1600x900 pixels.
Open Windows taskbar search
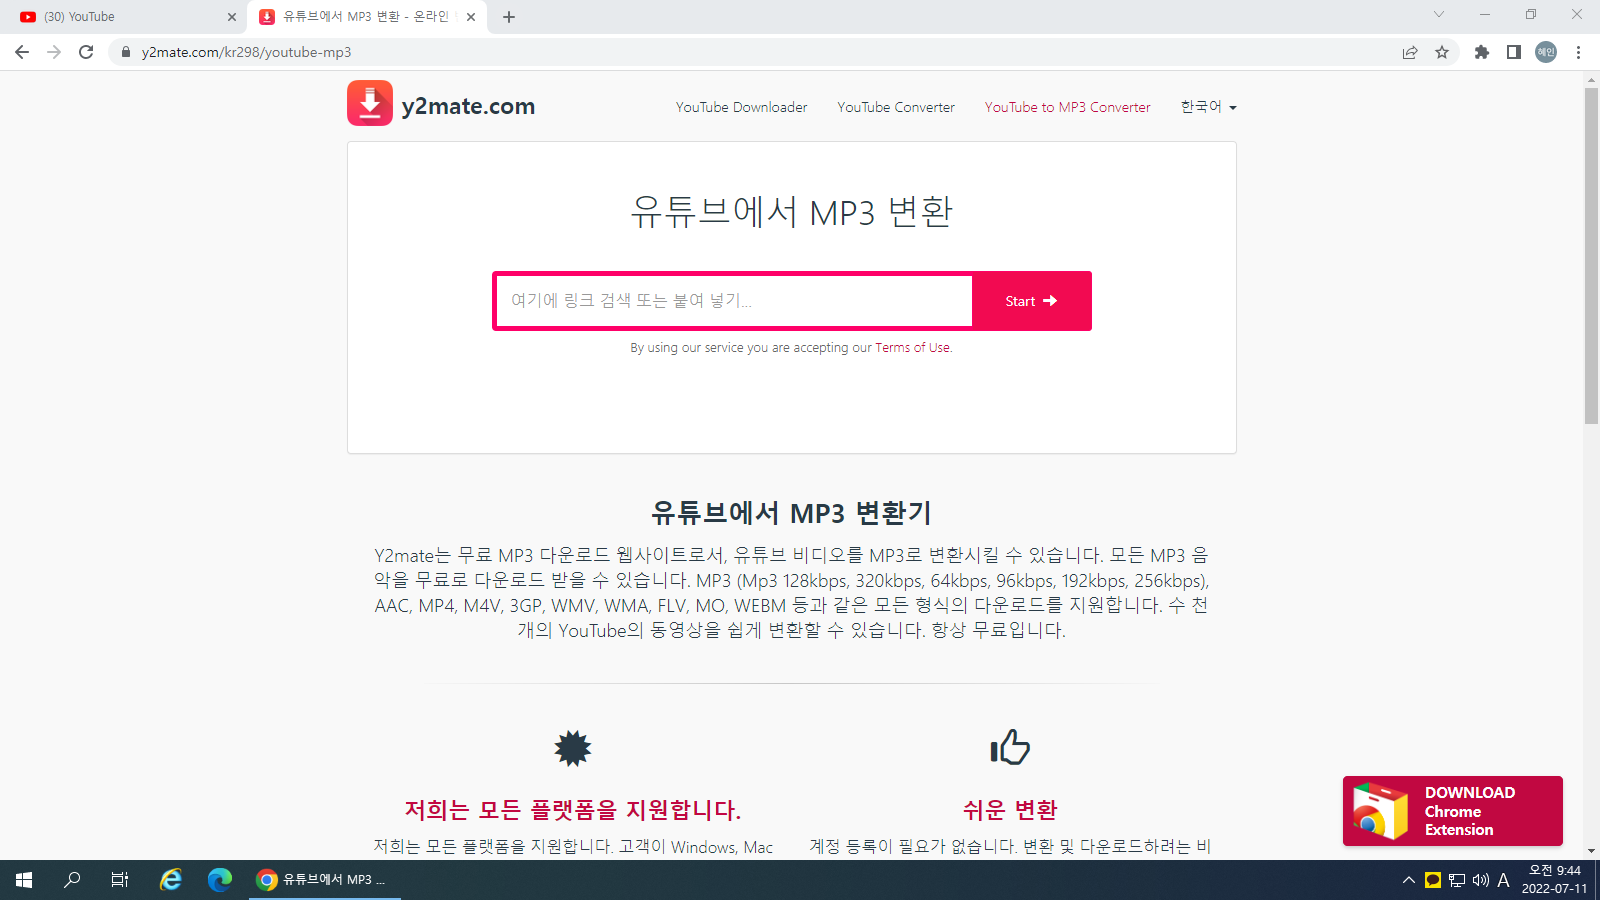pos(72,880)
